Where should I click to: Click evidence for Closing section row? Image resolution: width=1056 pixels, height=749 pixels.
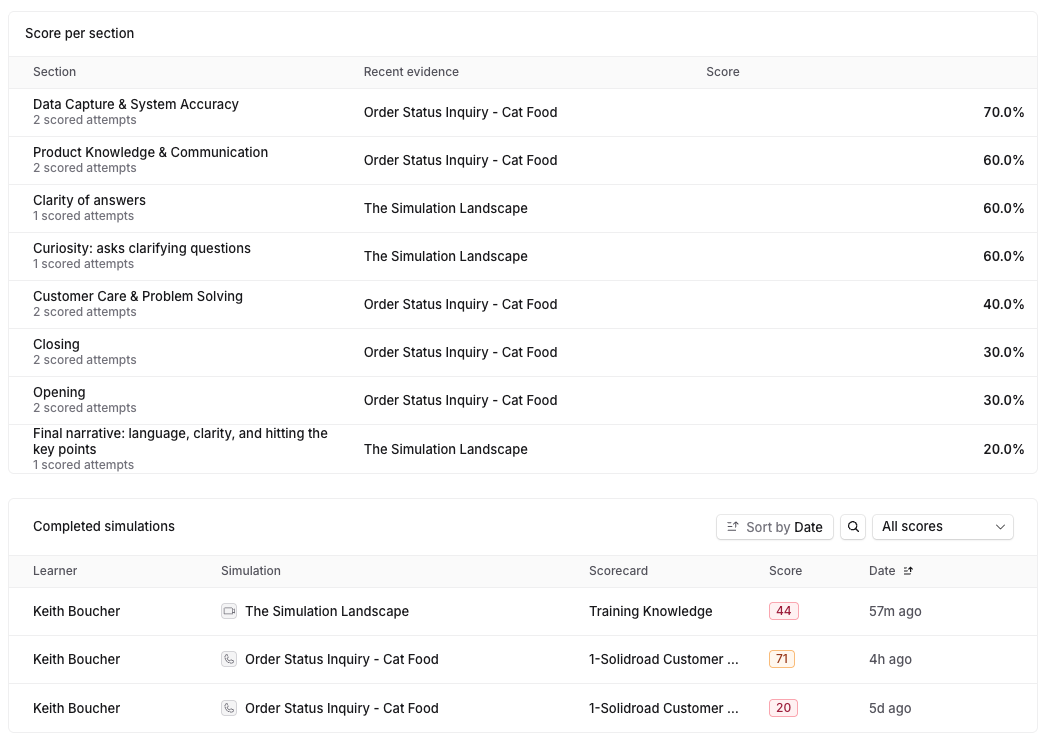pos(461,352)
